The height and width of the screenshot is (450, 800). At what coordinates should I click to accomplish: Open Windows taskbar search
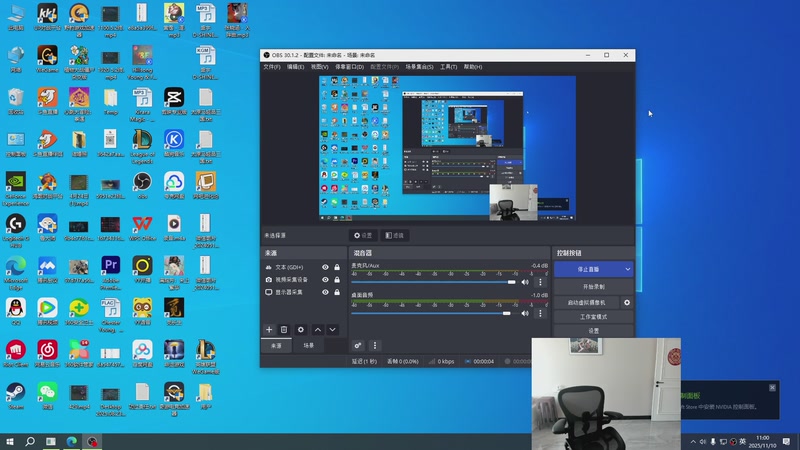(x=30, y=441)
